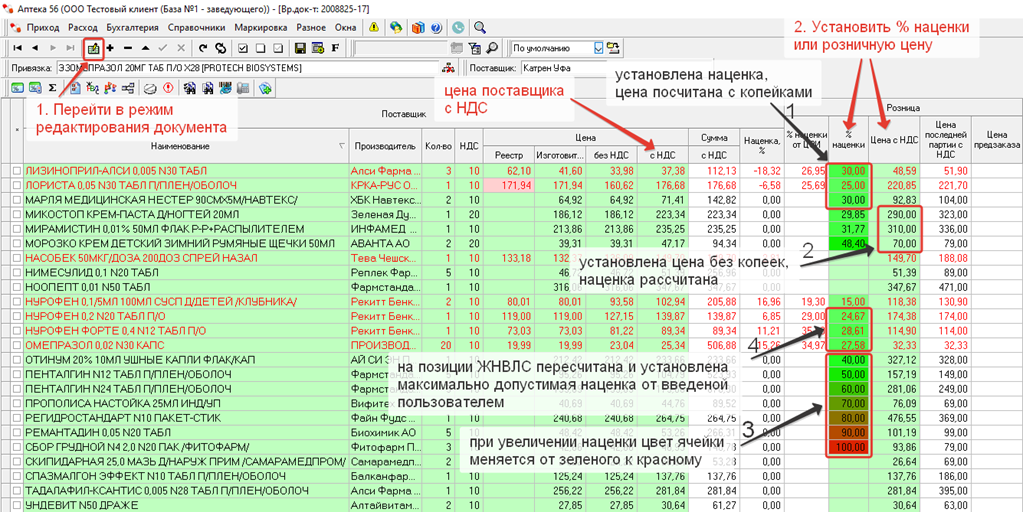Click Реестр price column header

(x=510, y=155)
